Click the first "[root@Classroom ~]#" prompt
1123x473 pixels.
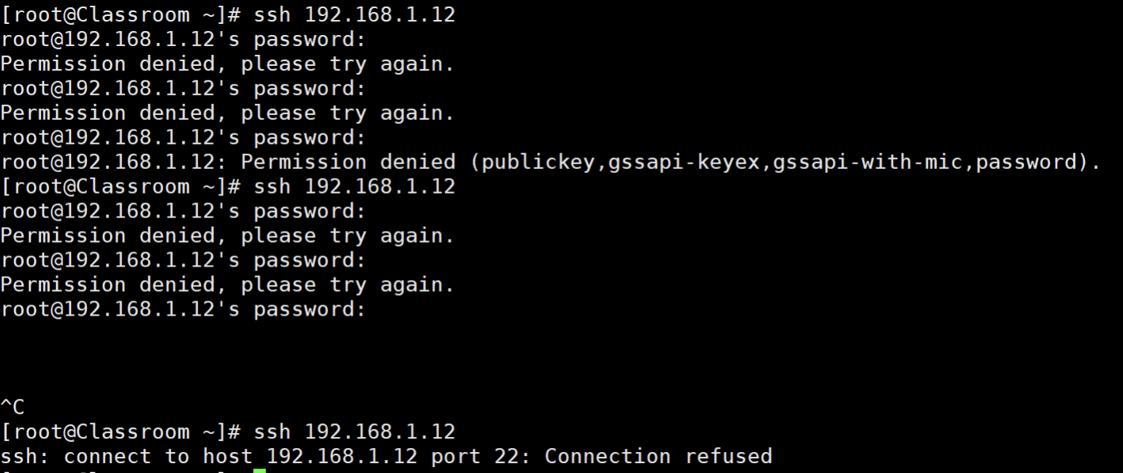[x=120, y=15]
